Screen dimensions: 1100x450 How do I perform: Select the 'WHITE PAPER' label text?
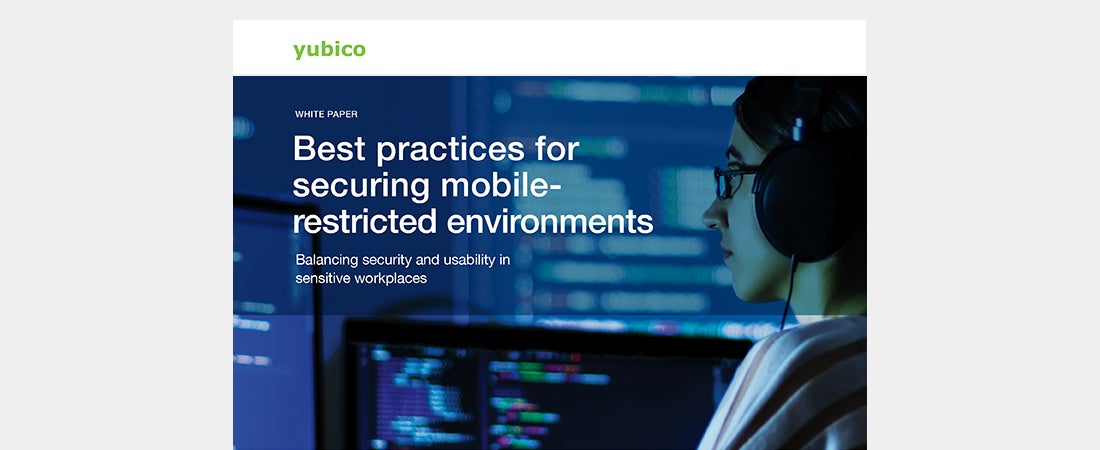[326, 114]
